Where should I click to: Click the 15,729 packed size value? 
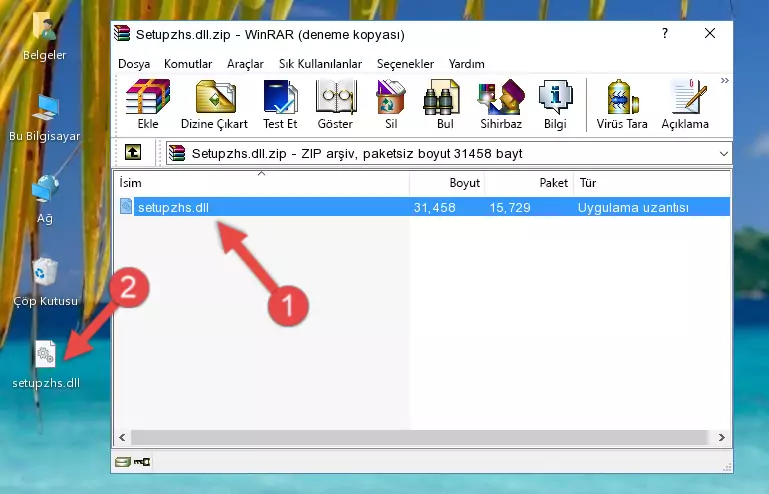[x=510, y=208]
